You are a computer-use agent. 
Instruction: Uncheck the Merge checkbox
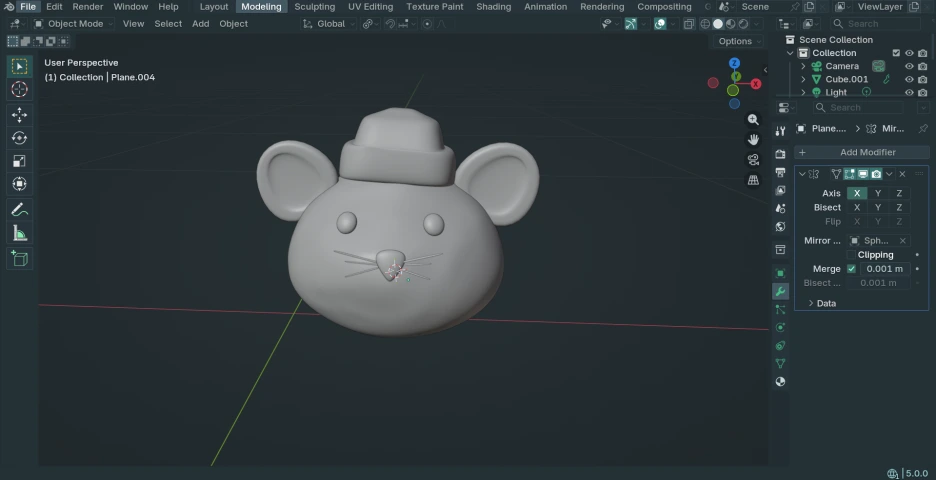point(851,269)
